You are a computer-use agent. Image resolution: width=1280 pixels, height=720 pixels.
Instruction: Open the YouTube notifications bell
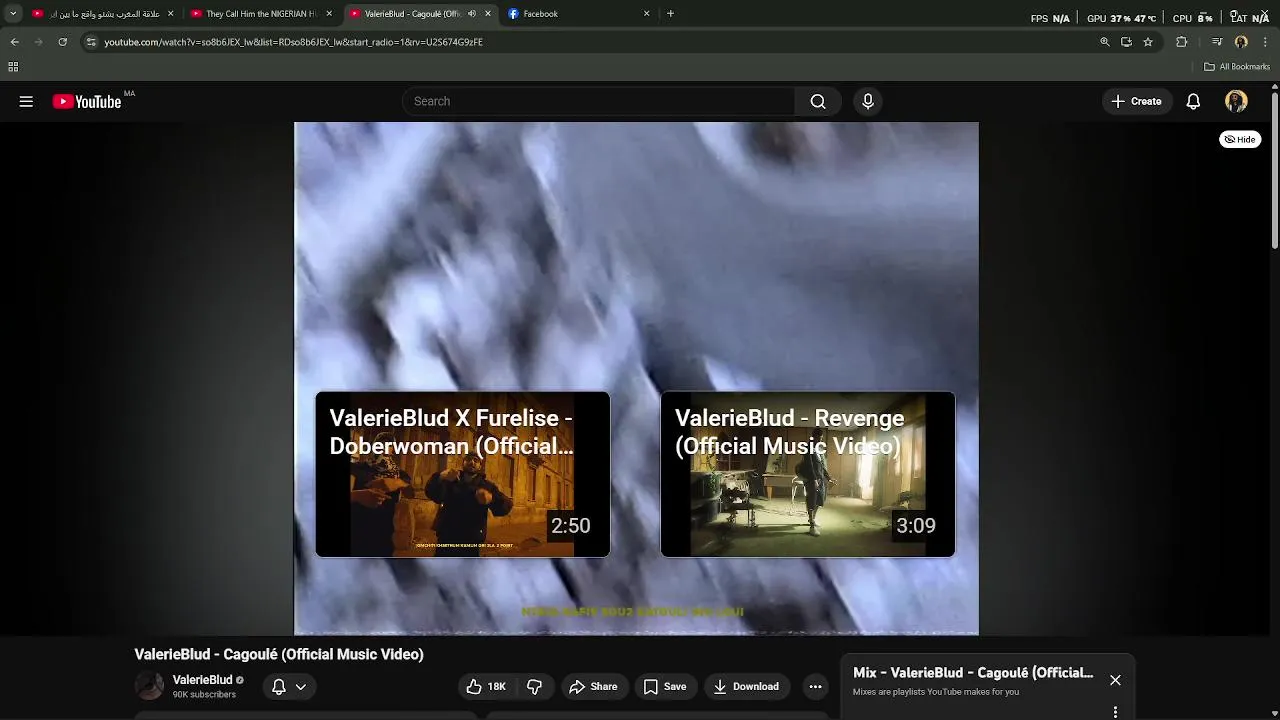coord(1193,101)
